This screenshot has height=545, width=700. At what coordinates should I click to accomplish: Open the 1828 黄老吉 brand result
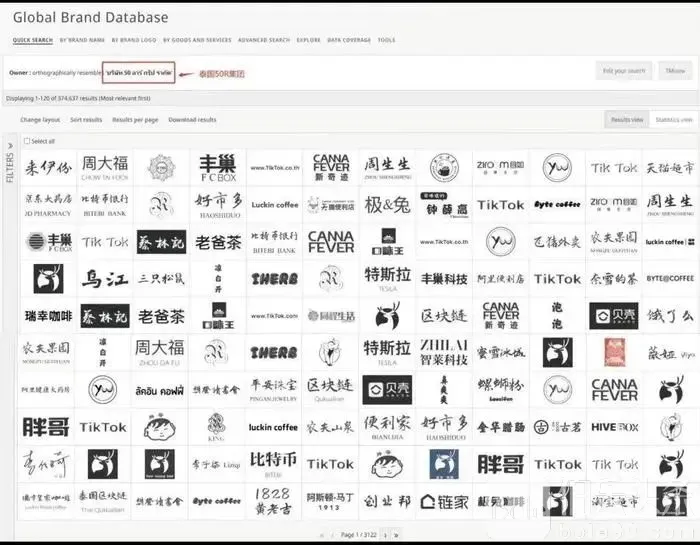(x=274, y=501)
